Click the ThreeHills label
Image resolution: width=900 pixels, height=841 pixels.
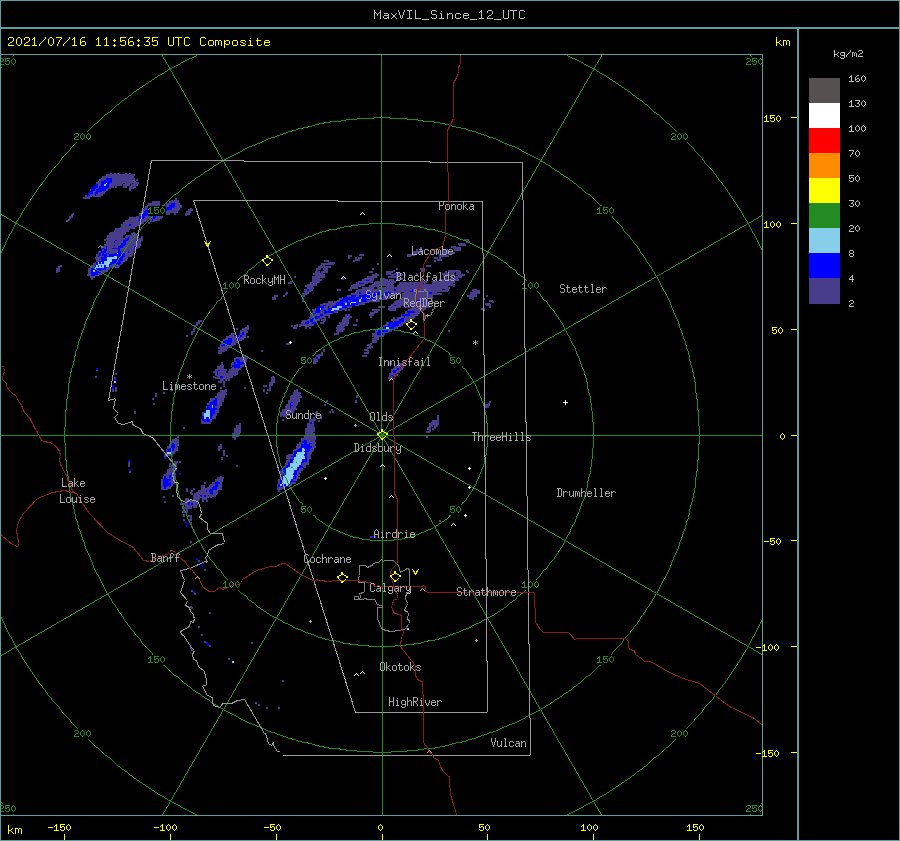[501, 437]
